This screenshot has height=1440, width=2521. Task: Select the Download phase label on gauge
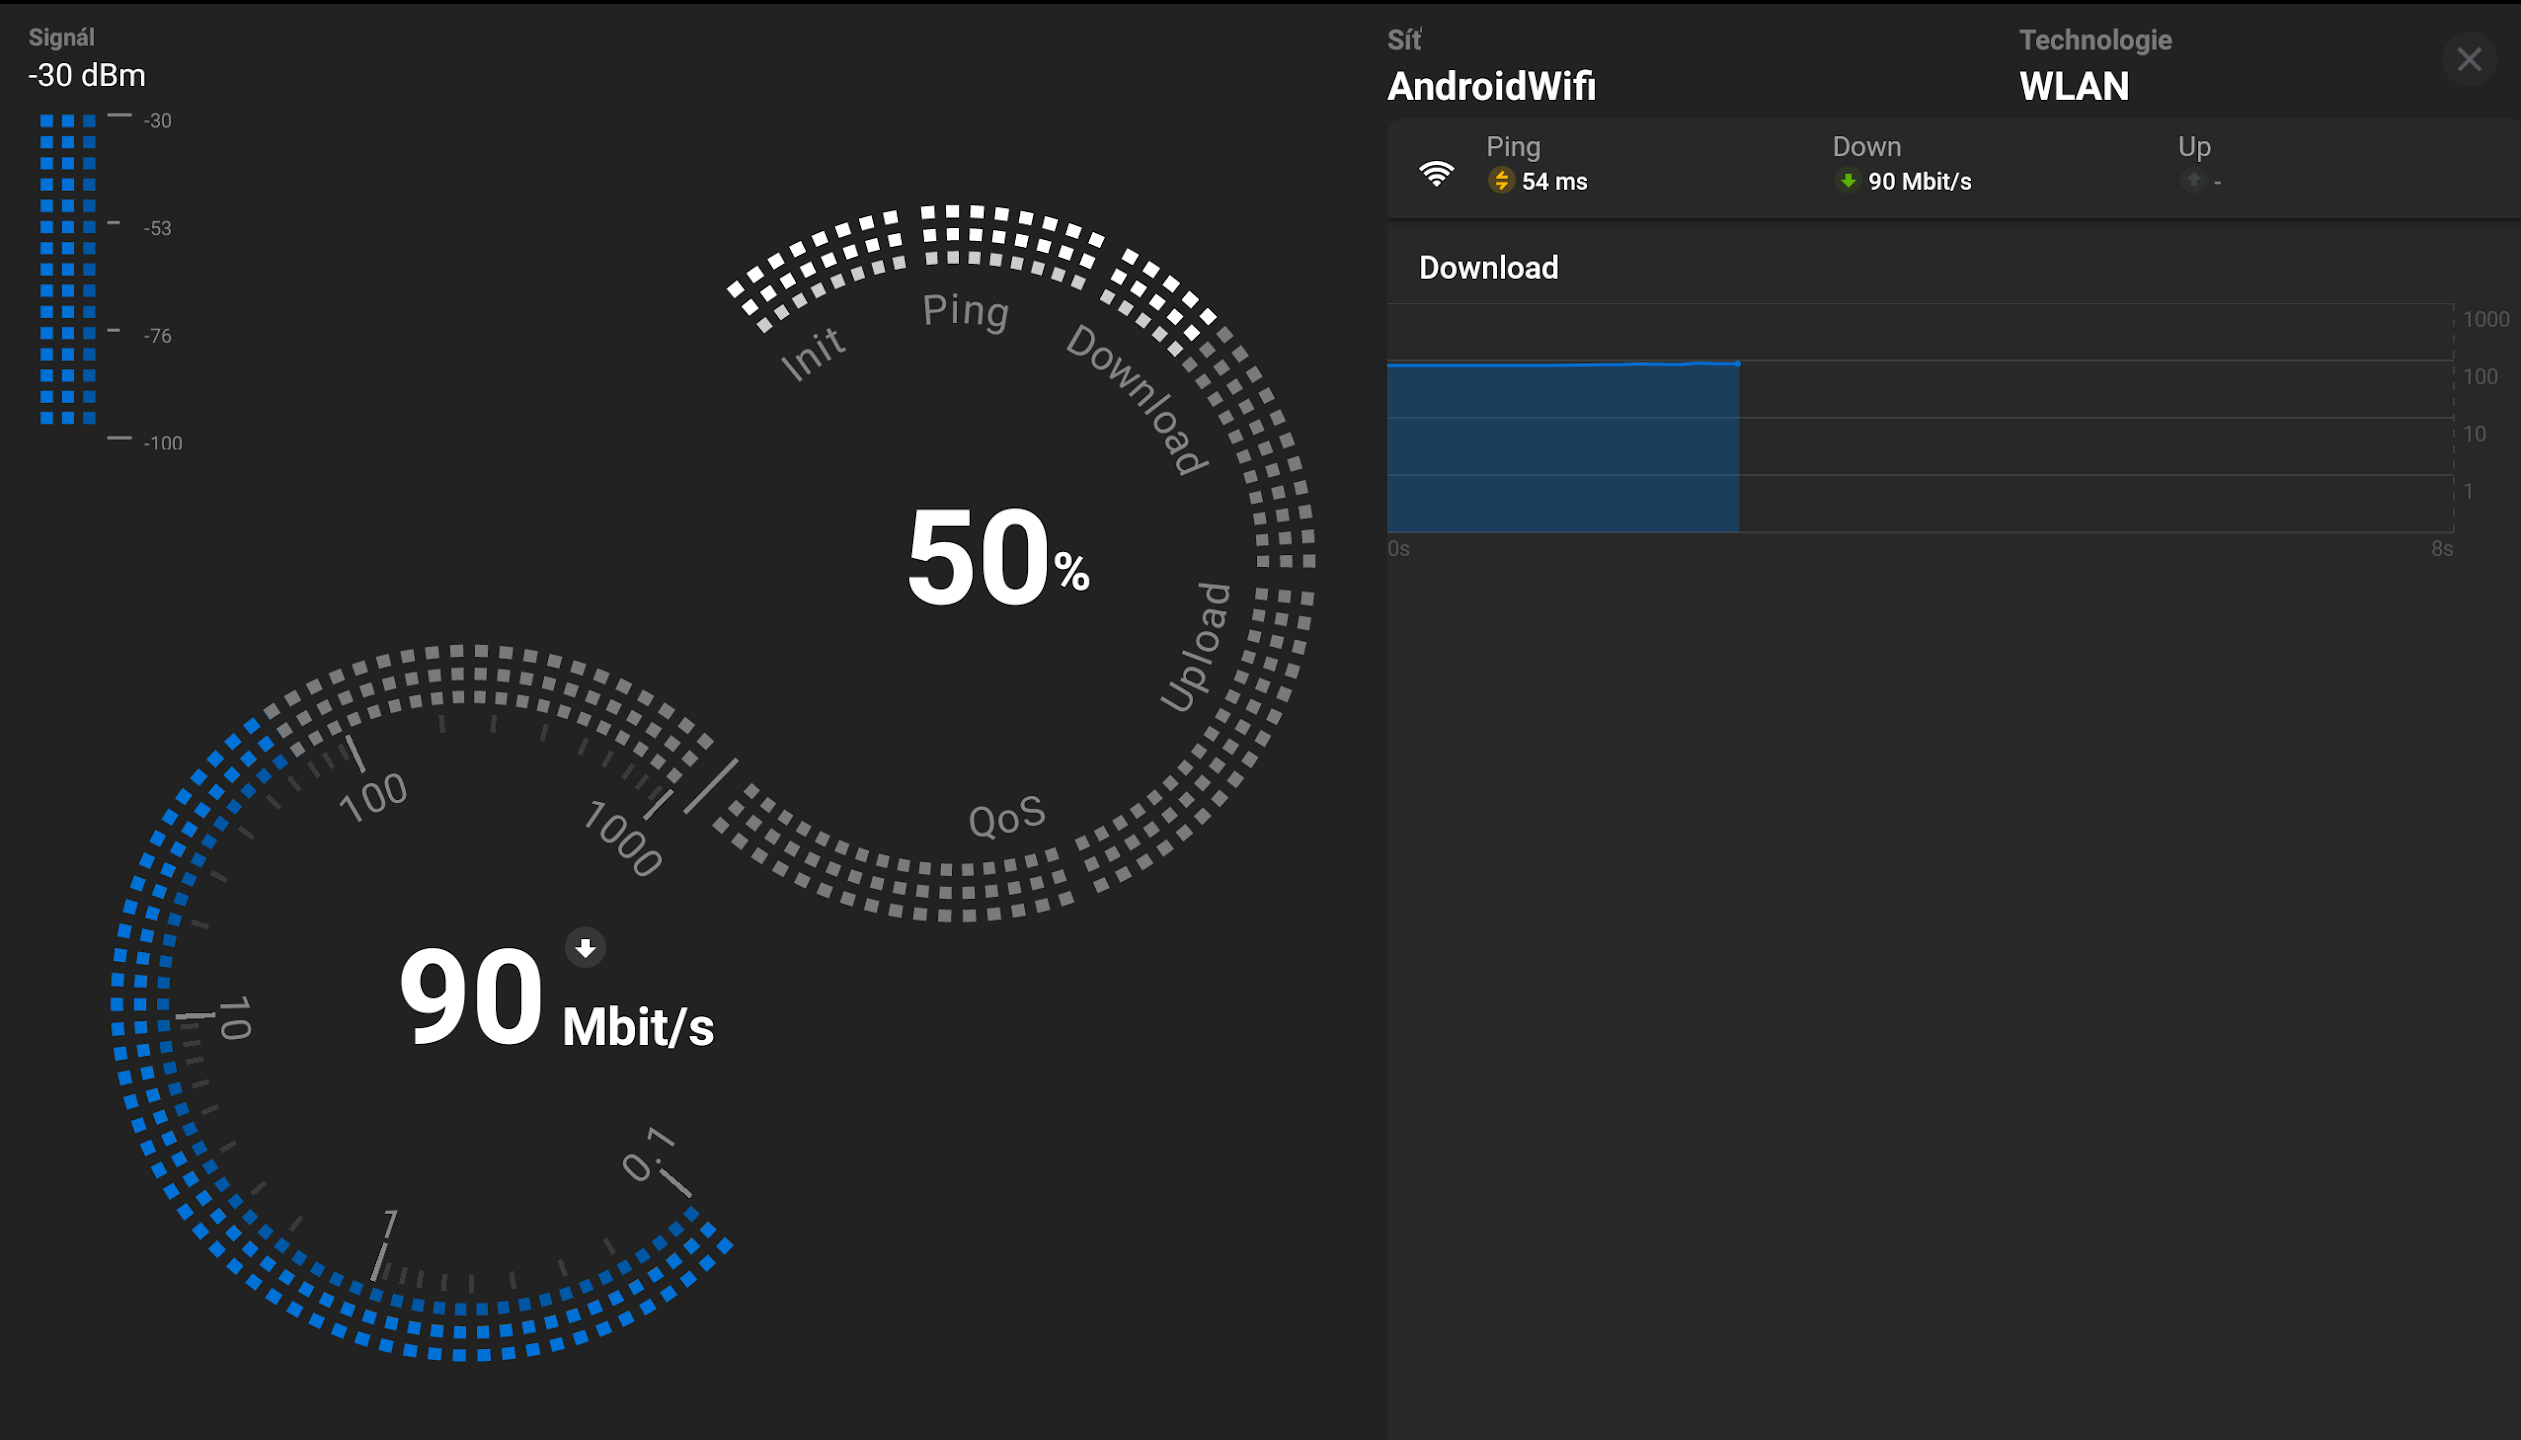point(1137,398)
